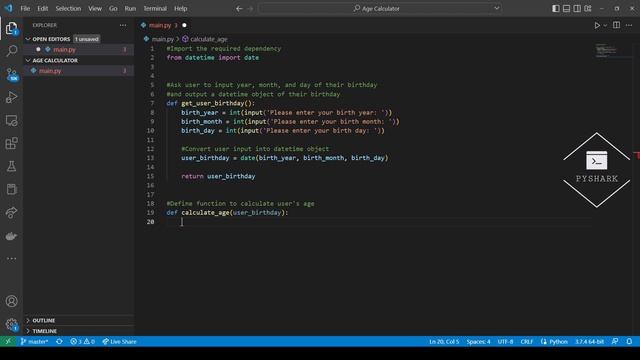
Task: Run Python file with play button
Action: point(597,25)
